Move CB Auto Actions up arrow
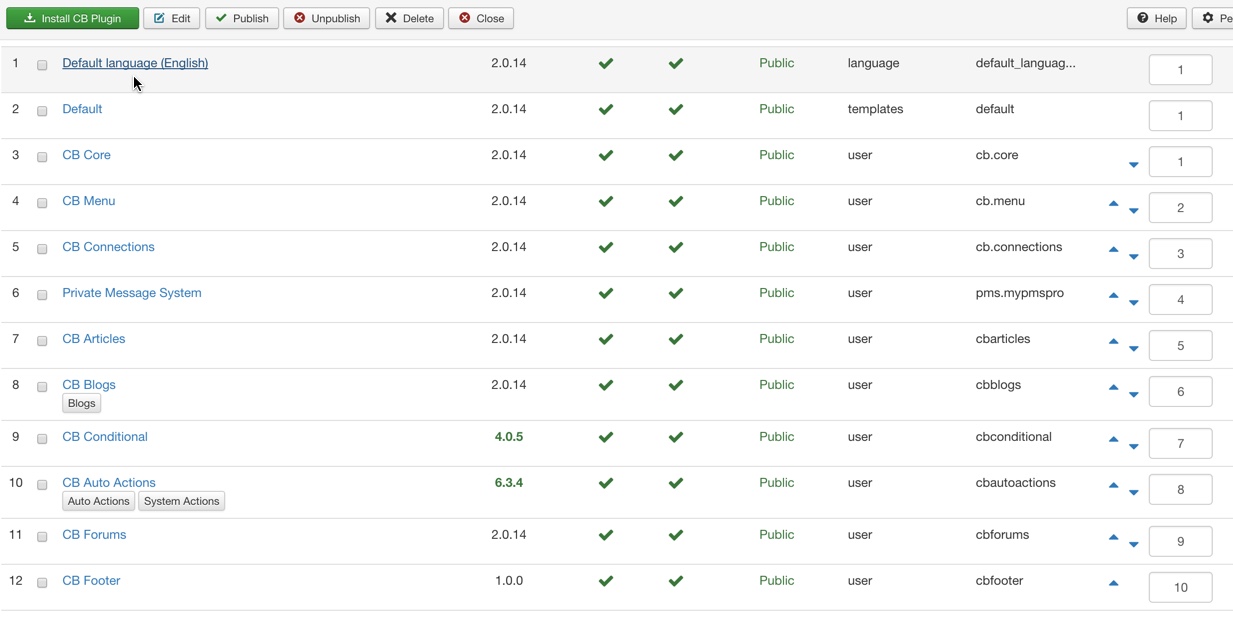1233x618 pixels. (1113, 486)
